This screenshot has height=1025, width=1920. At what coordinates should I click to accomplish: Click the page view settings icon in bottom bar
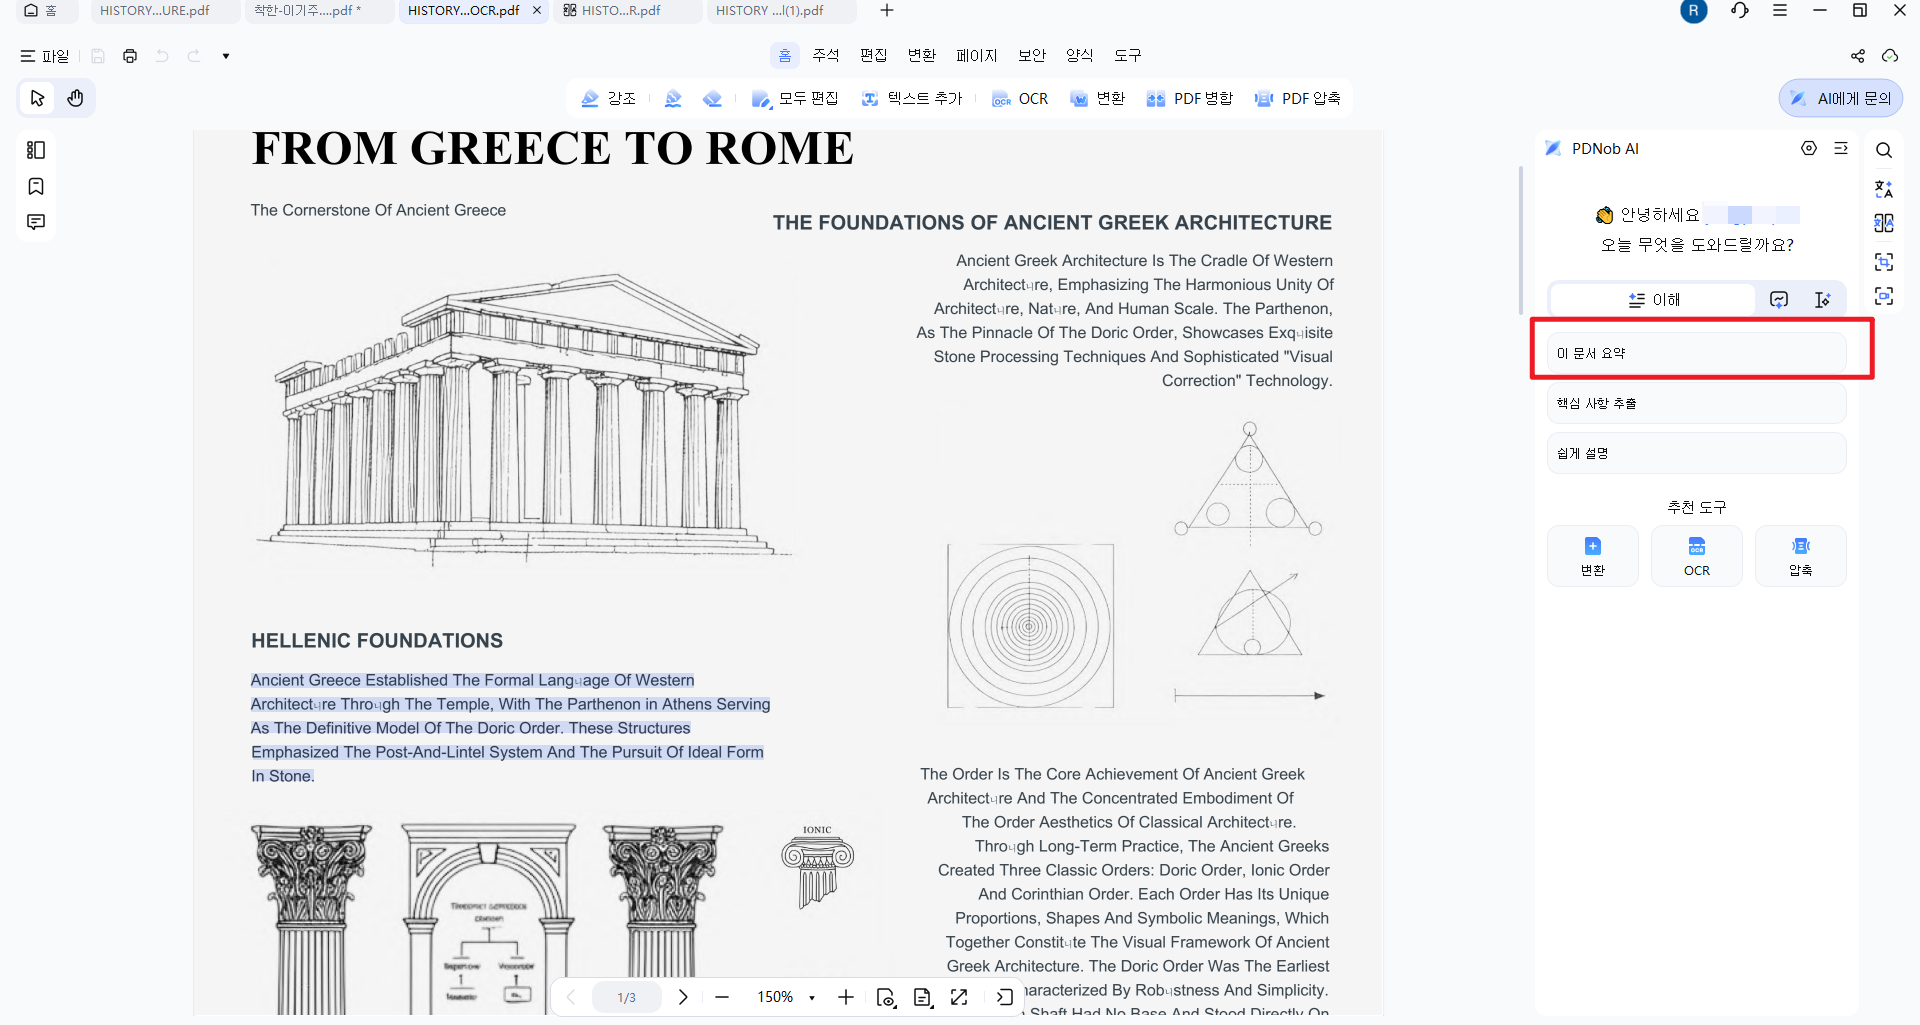click(x=886, y=997)
